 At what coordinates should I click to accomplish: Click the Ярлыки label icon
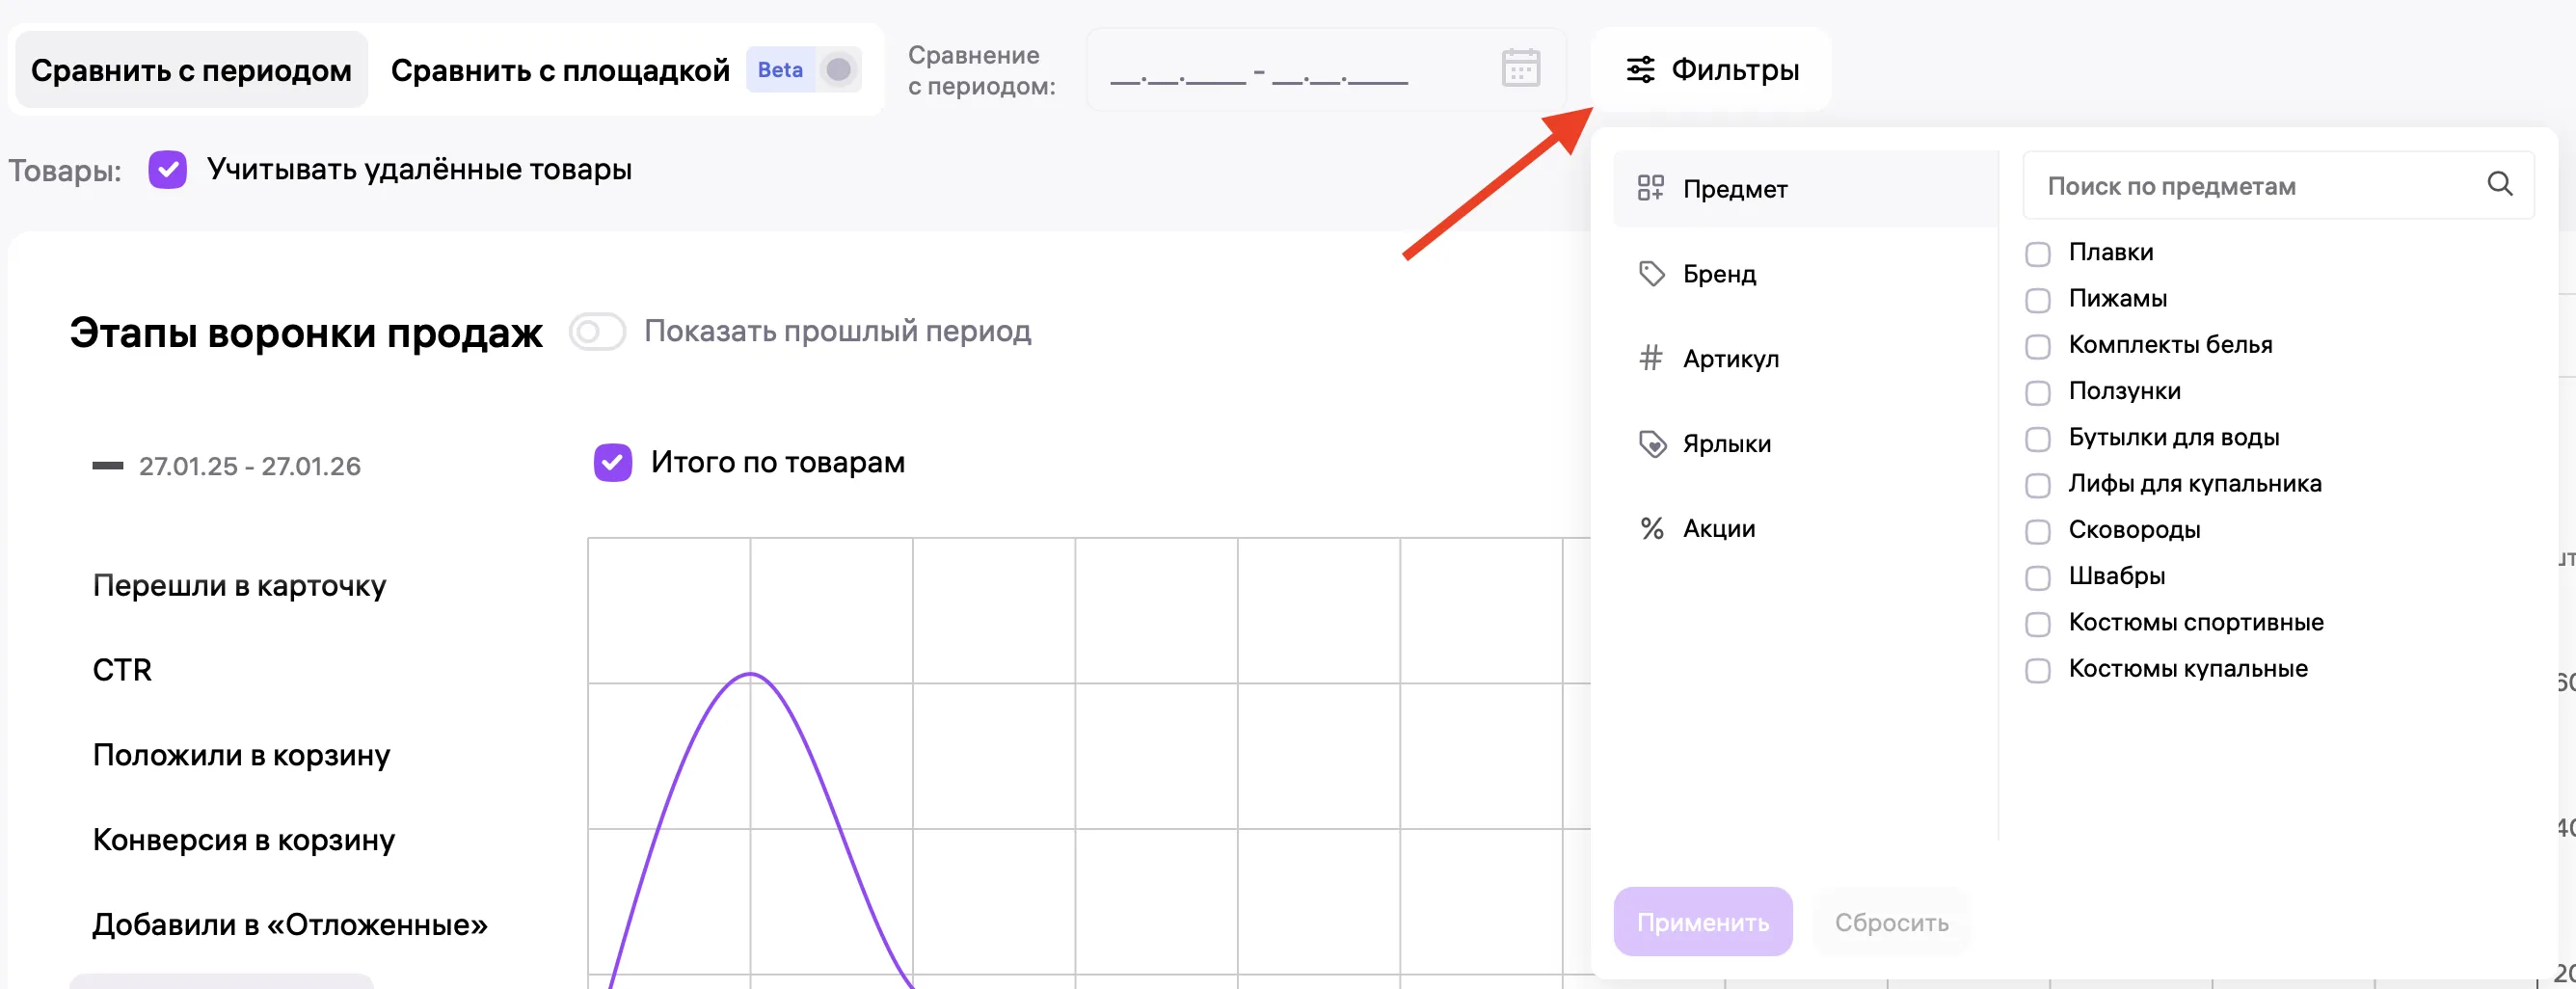tap(1651, 442)
